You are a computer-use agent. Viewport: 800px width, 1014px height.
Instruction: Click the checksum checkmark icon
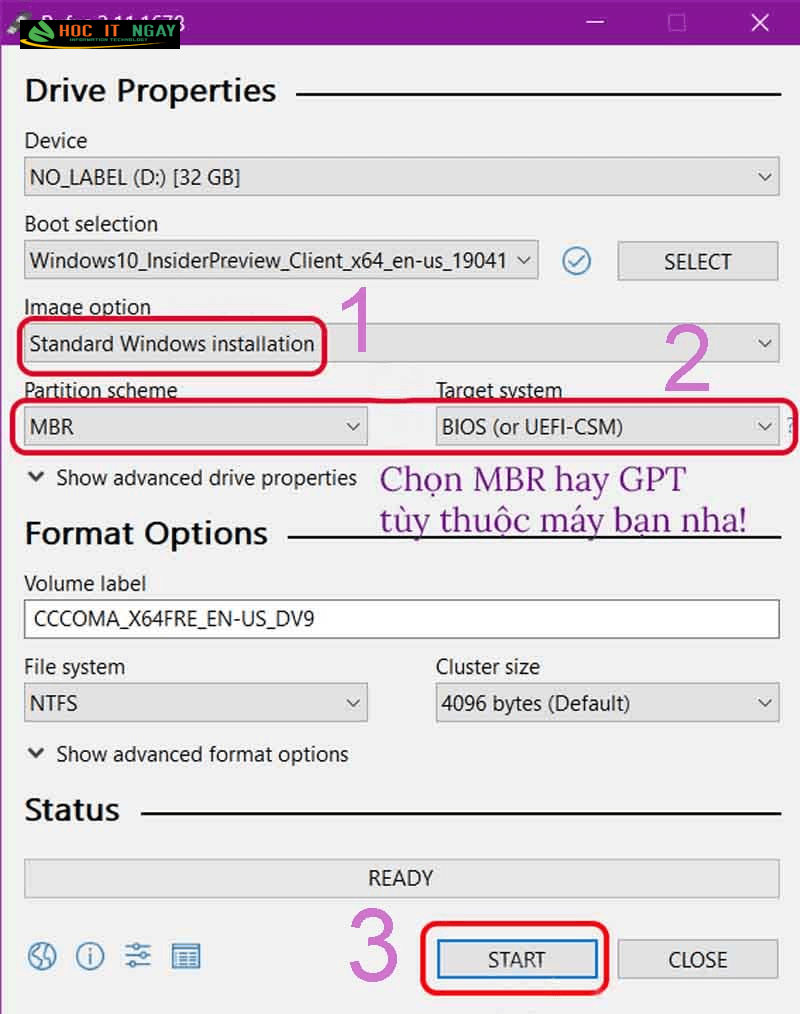[576, 261]
